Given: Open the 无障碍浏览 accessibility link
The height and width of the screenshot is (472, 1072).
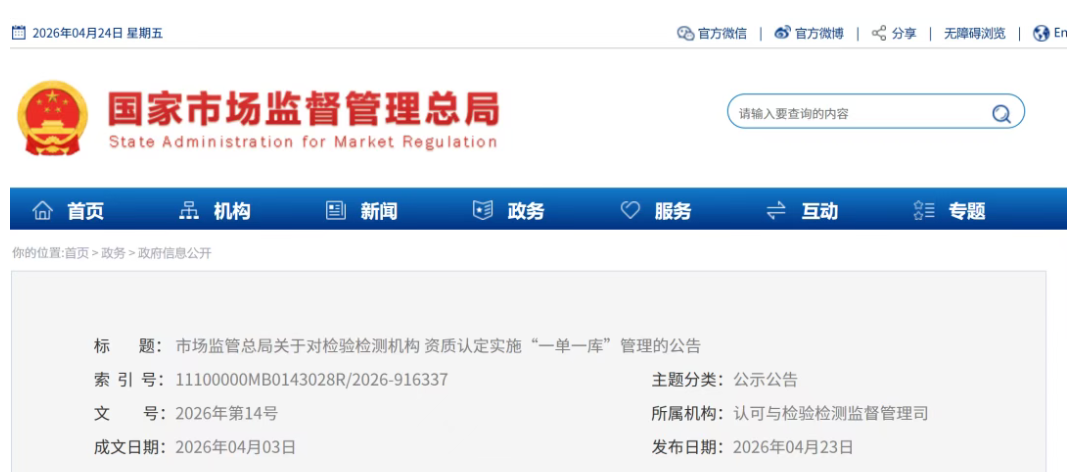Looking at the screenshot, I should [975, 34].
